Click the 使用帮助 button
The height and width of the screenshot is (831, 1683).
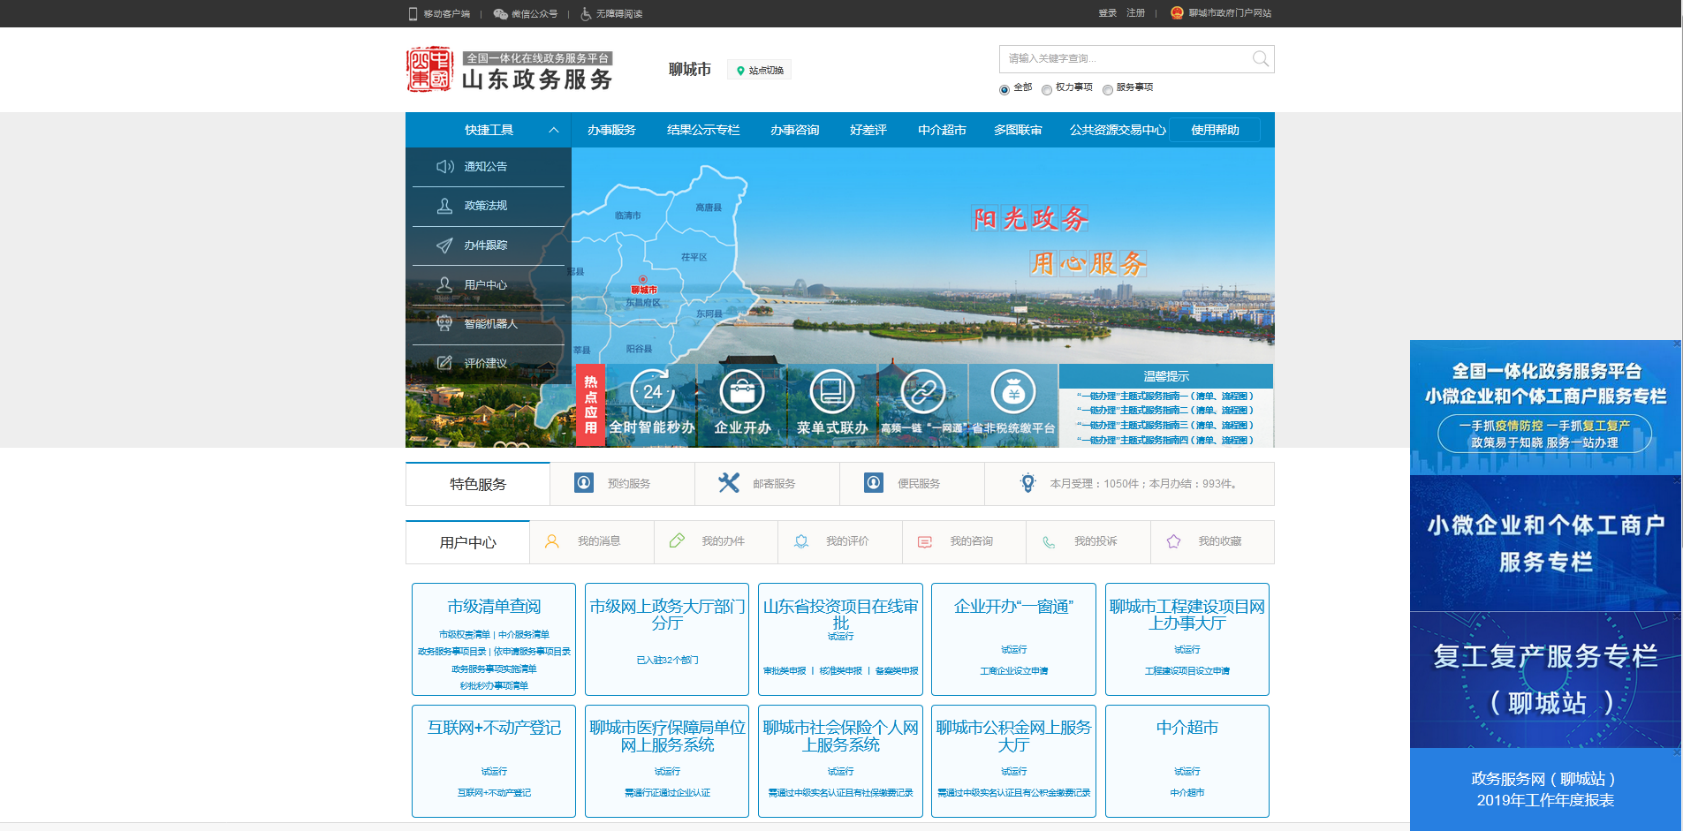pos(1215,130)
